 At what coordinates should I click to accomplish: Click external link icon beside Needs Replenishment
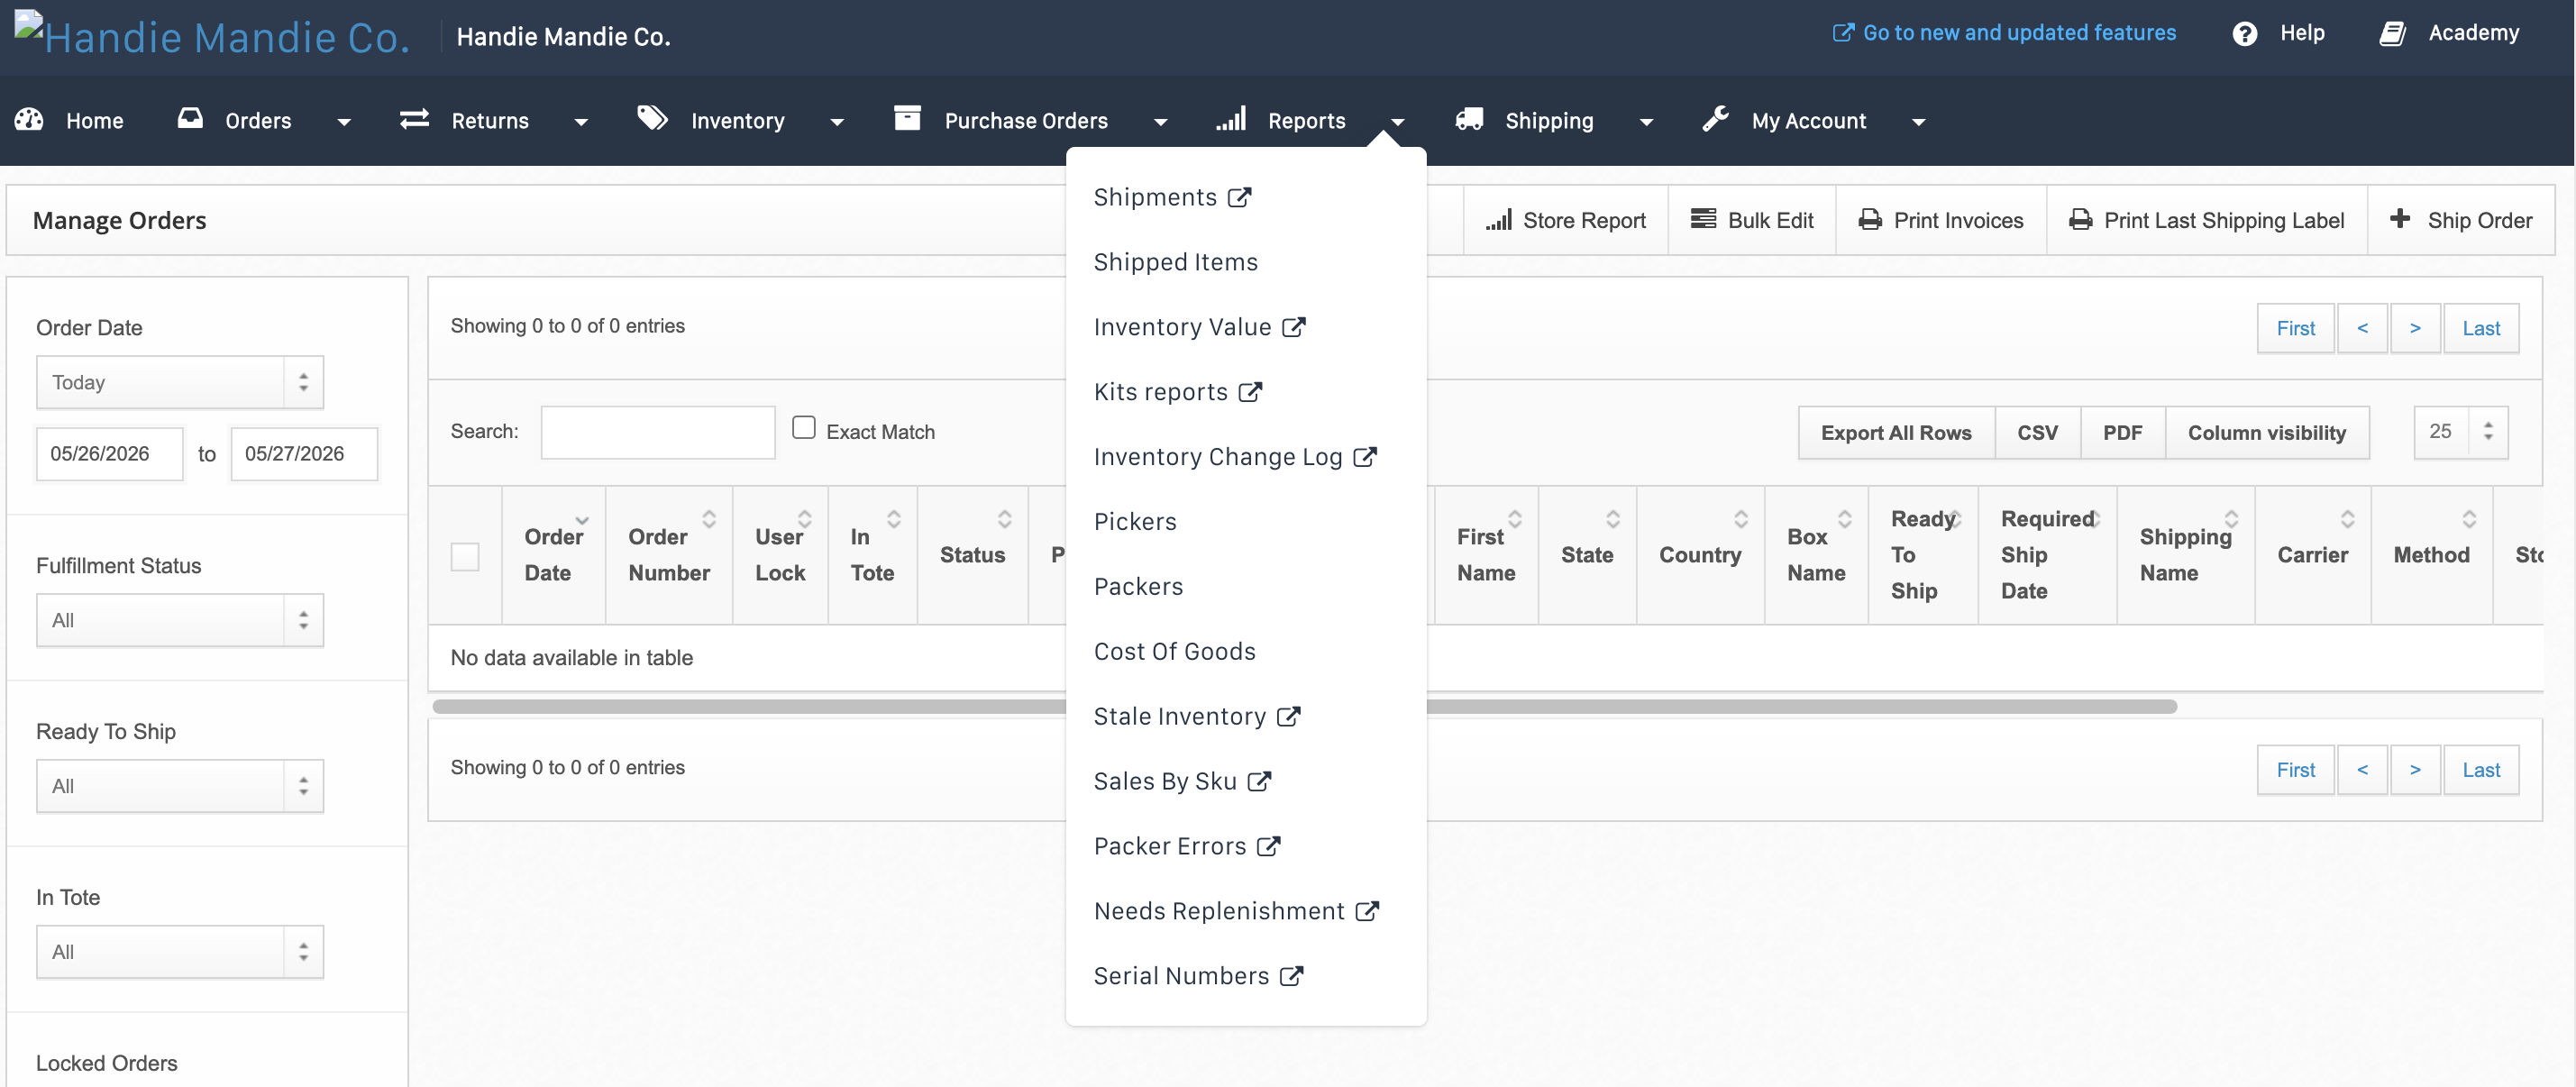pos(1367,912)
